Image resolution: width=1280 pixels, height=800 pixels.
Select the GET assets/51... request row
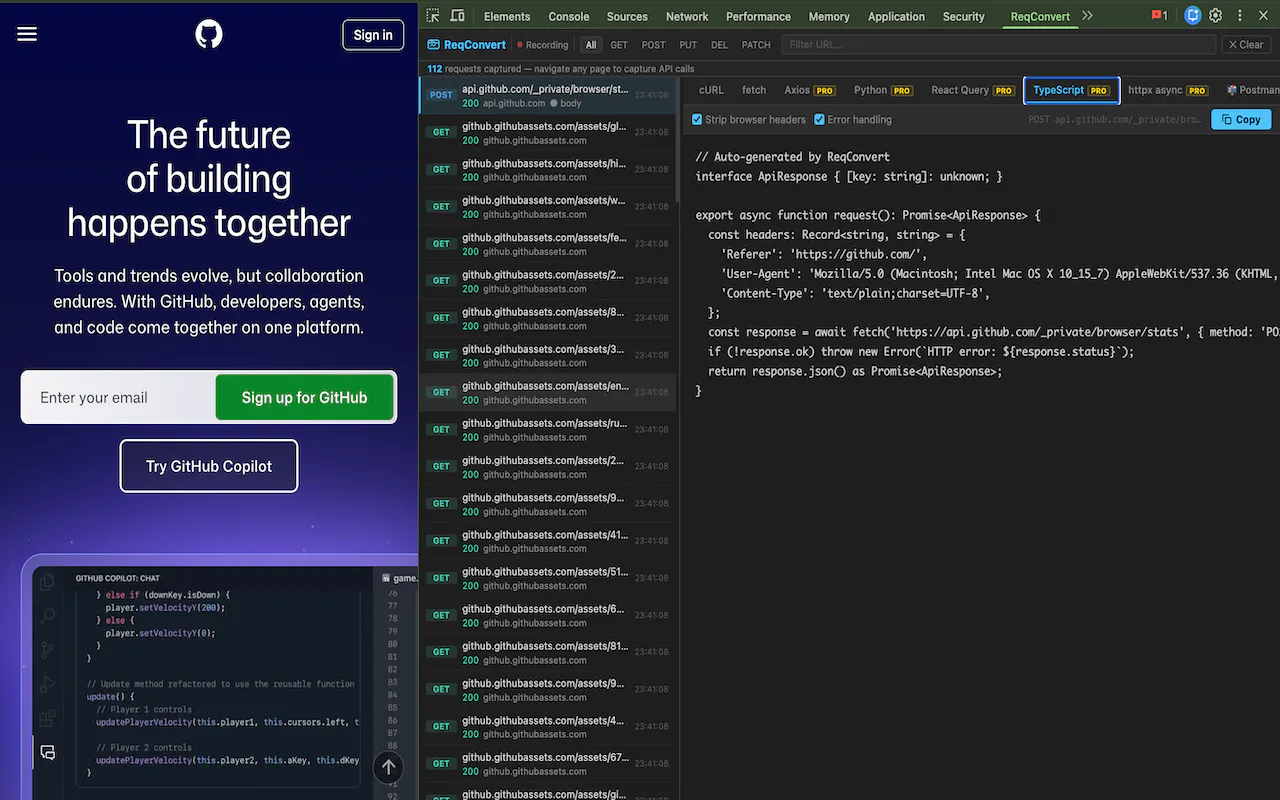[x=549, y=578]
